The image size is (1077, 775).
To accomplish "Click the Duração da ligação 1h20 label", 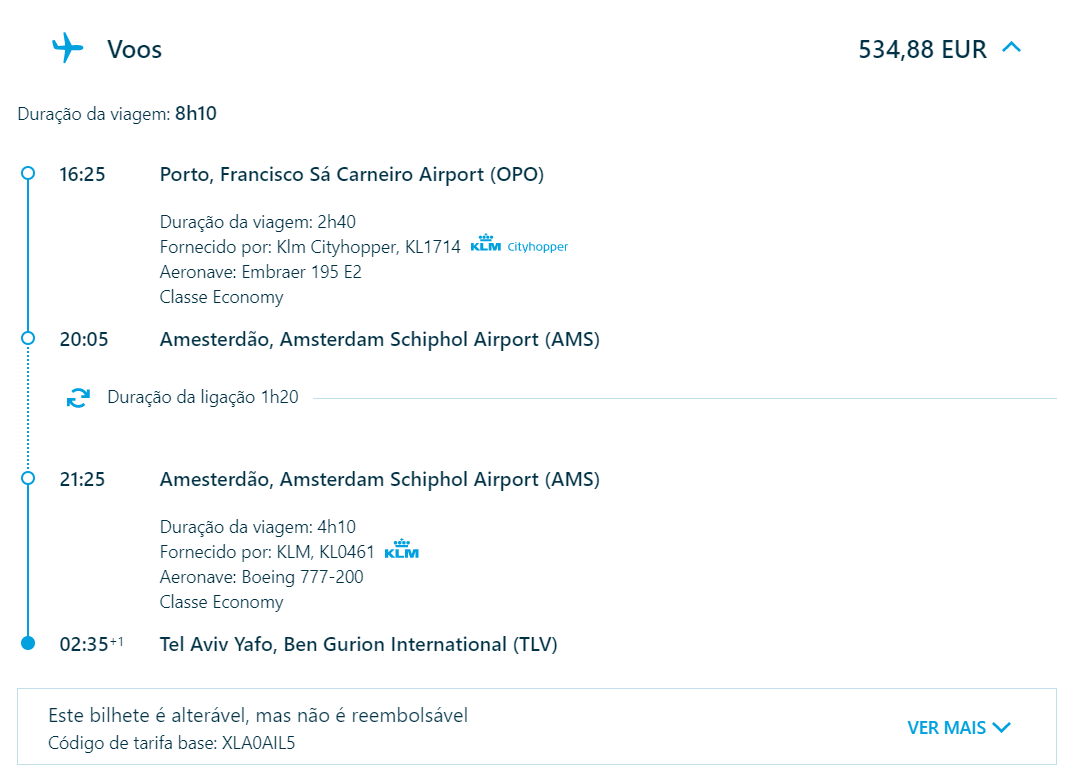I will click(203, 397).
